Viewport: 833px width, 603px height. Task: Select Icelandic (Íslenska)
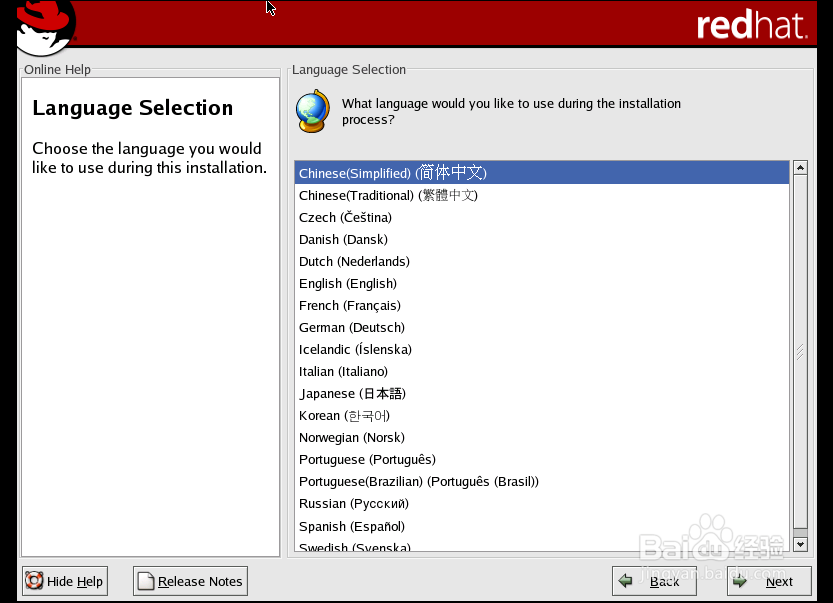(x=542, y=350)
